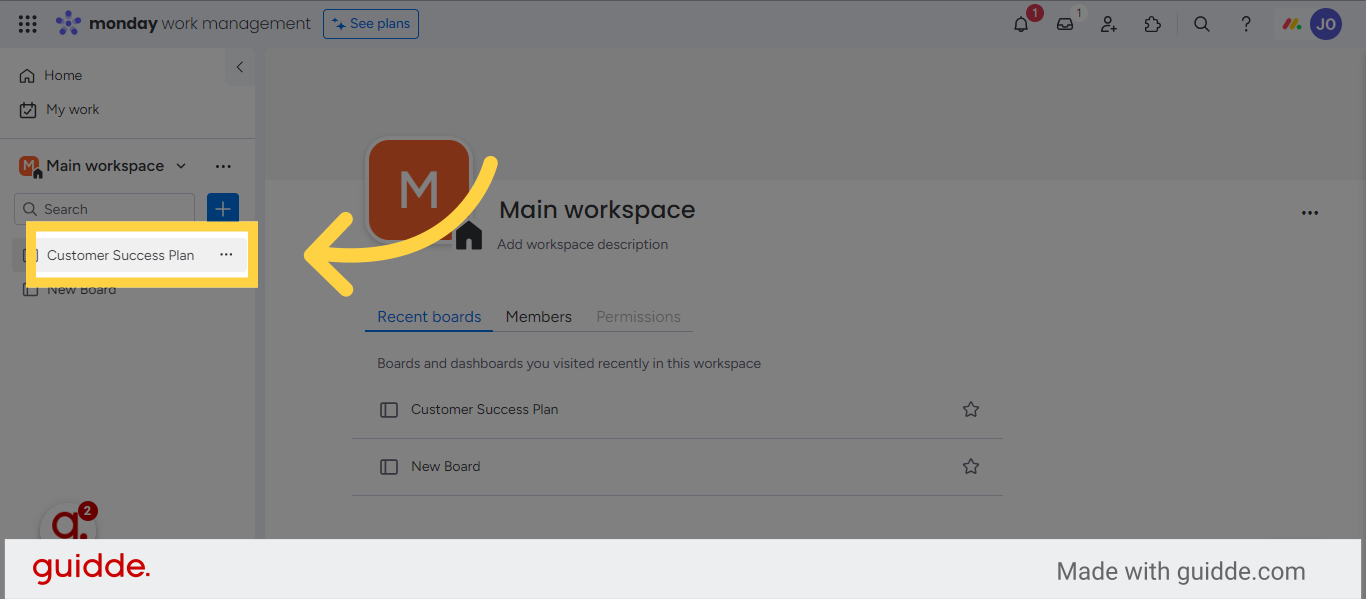Click the waffle menu top left
Screen dimensions: 1366x599
pos(27,24)
